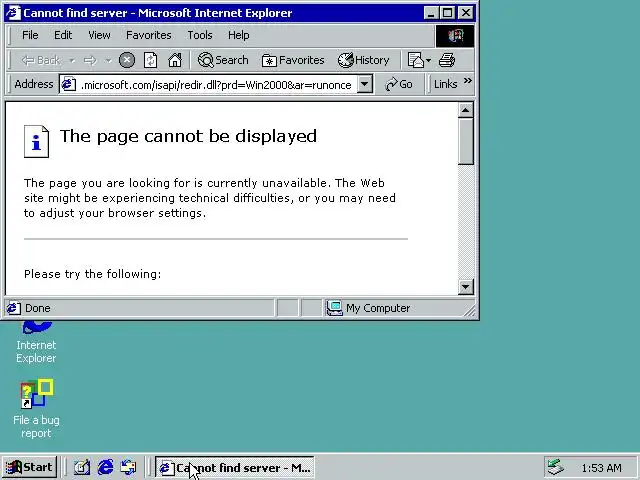Click the vertical scrollbar thumb
Image resolution: width=640 pixels, height=480 pixels.
coord(466,141)
